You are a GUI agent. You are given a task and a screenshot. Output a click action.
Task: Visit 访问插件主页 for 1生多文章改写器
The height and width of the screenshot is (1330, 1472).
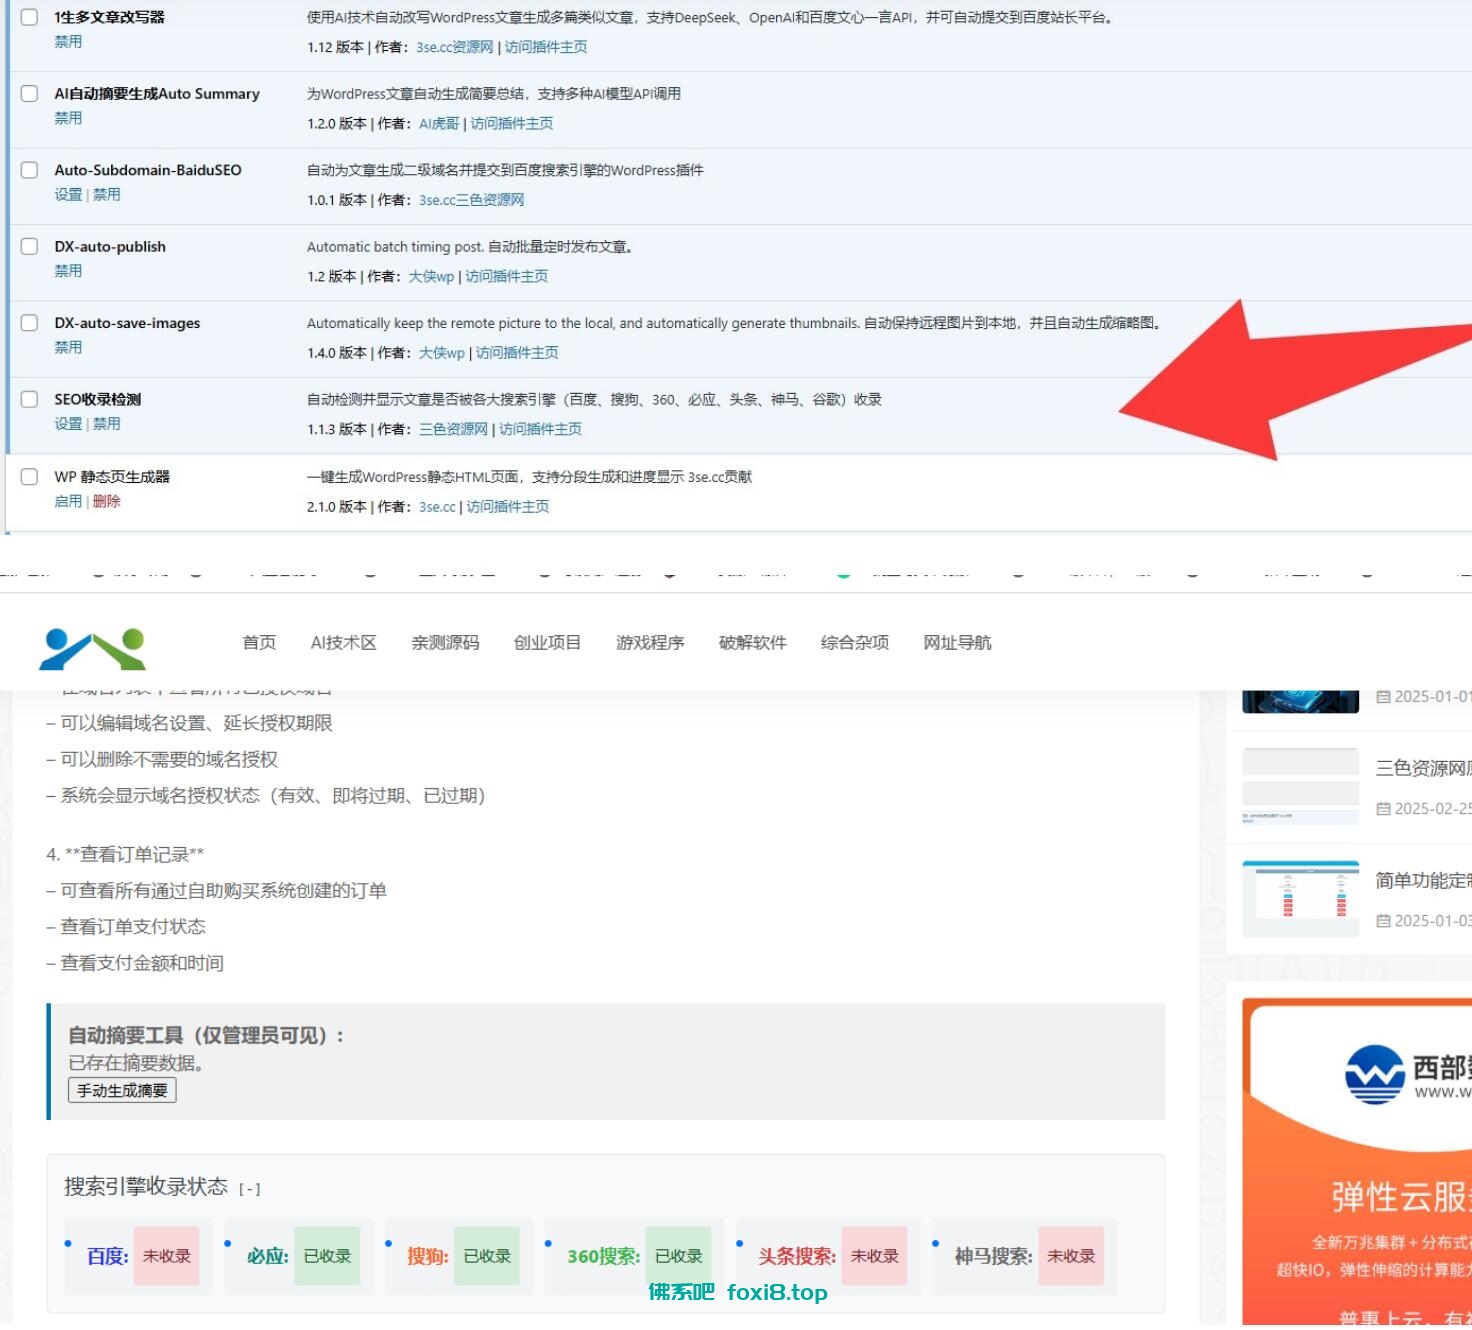546,47
